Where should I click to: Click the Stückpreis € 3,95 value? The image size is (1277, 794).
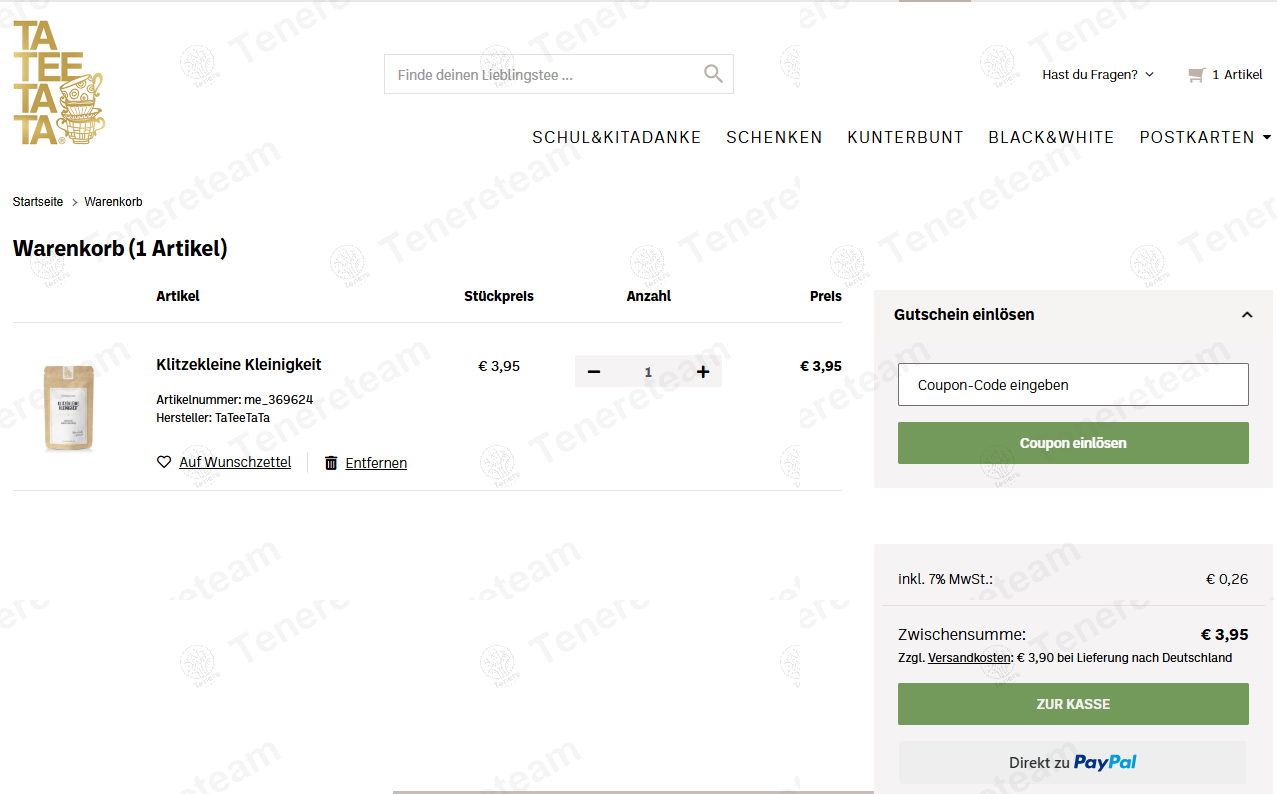point(499,366)
